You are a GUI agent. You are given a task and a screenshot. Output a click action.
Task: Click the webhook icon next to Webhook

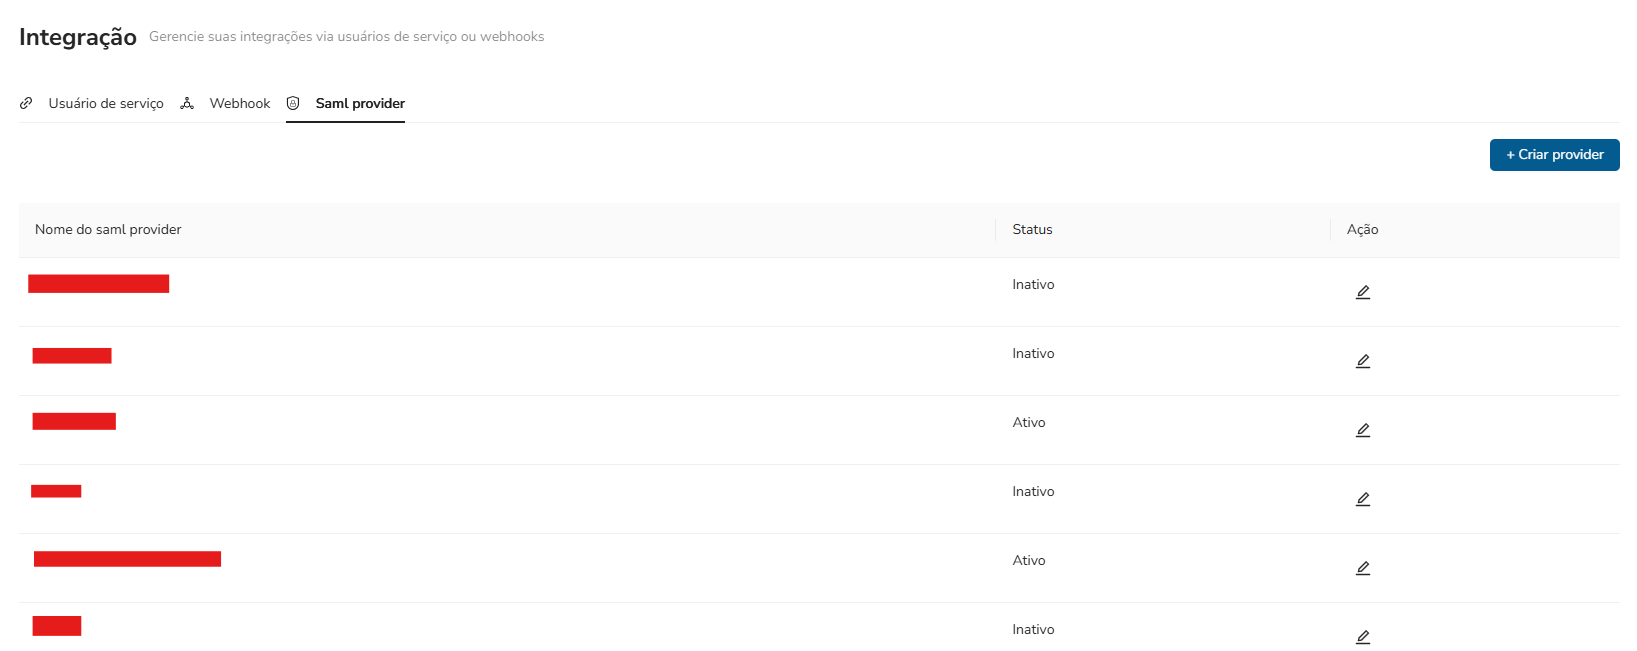187,103
